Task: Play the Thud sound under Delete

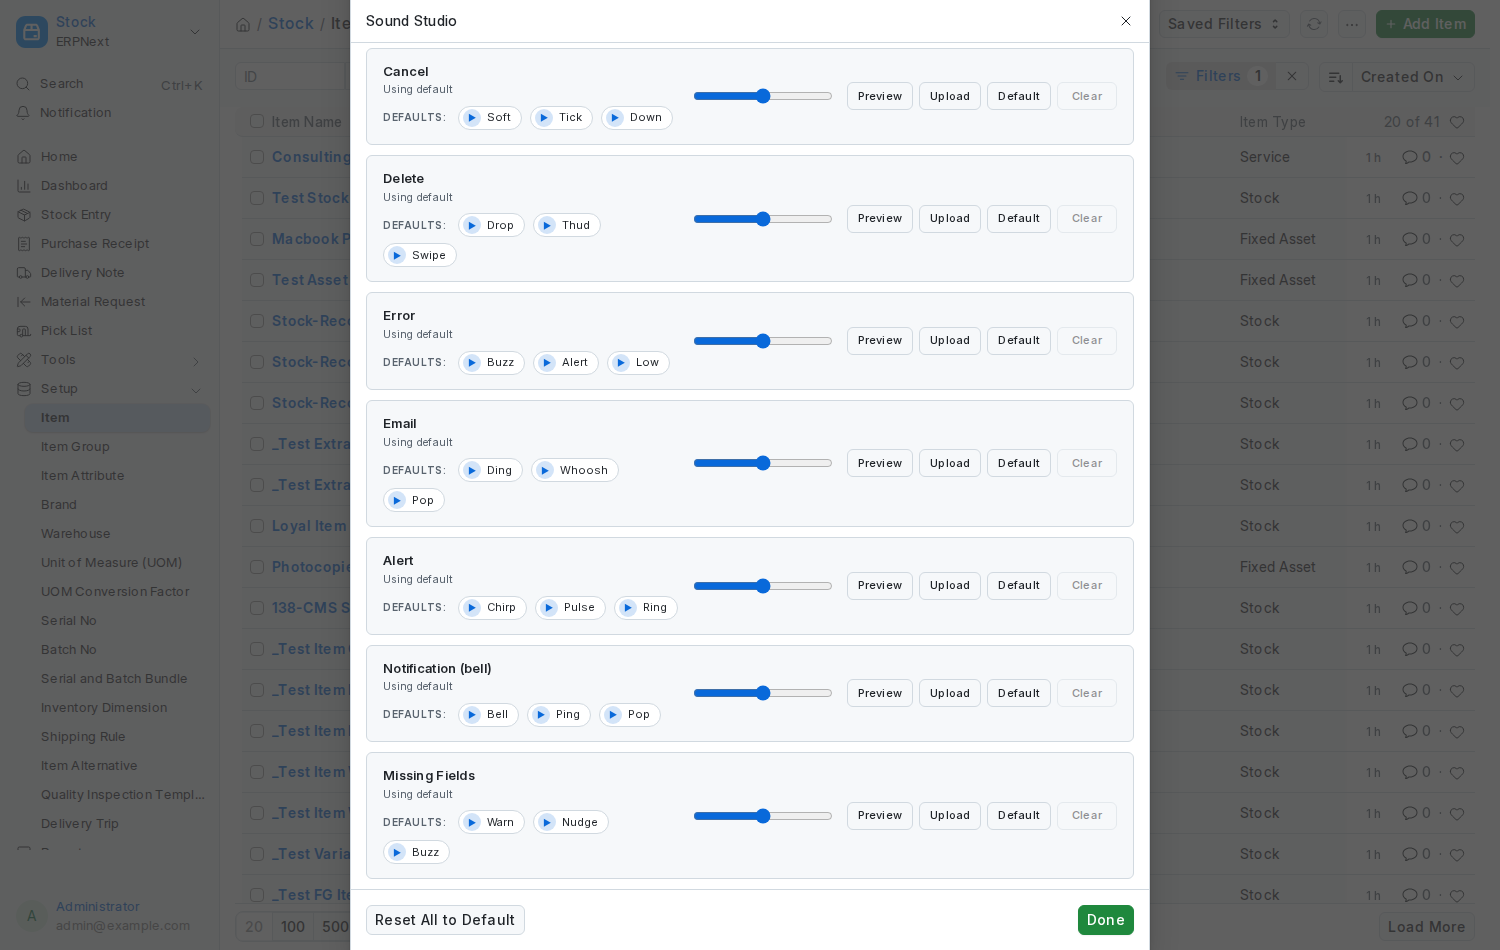Action: coord(567,226)
